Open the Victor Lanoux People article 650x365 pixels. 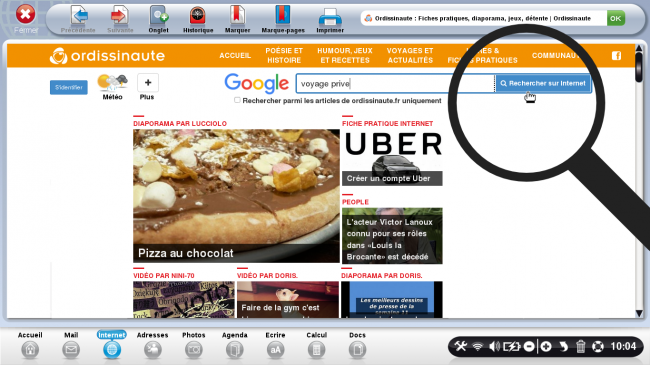[392, 236]
